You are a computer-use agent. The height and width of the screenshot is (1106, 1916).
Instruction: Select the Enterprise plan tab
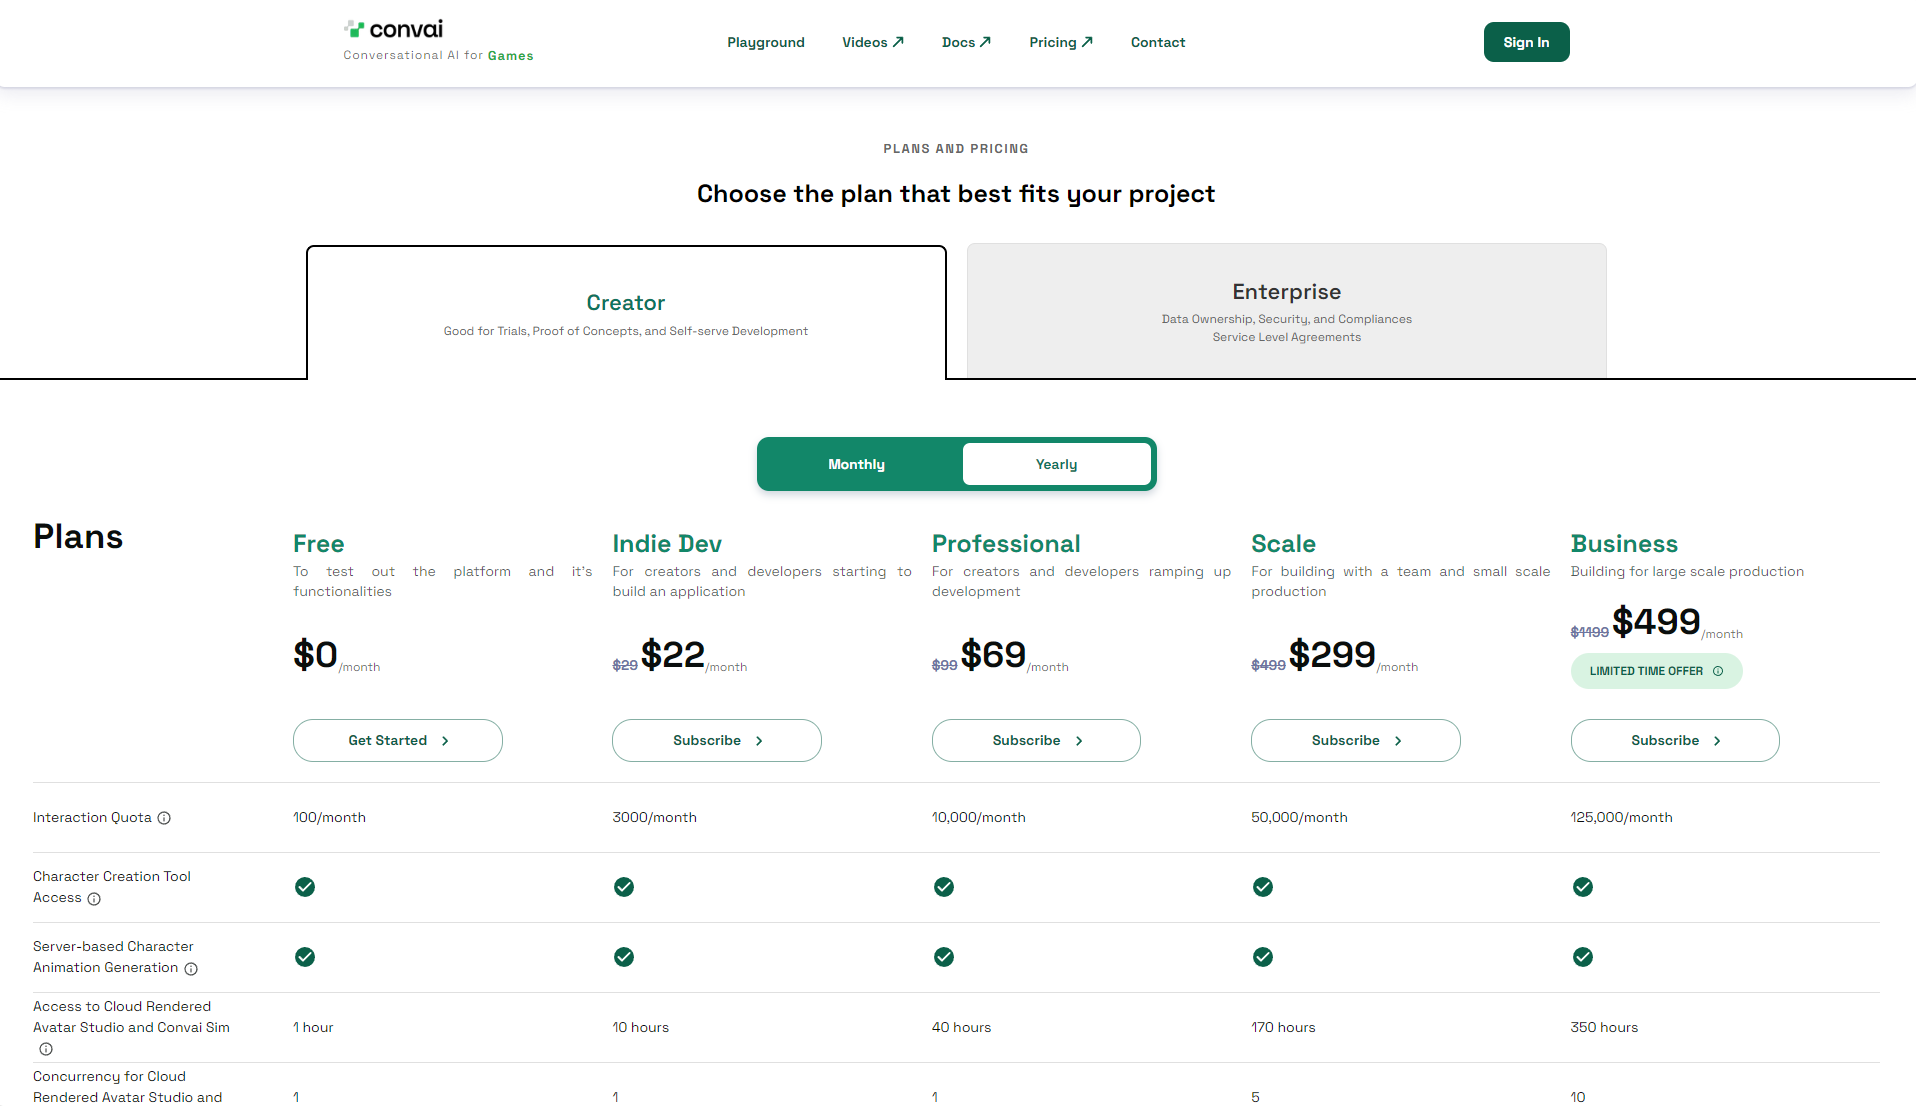pyautogui.click(x=1286, y=311)
